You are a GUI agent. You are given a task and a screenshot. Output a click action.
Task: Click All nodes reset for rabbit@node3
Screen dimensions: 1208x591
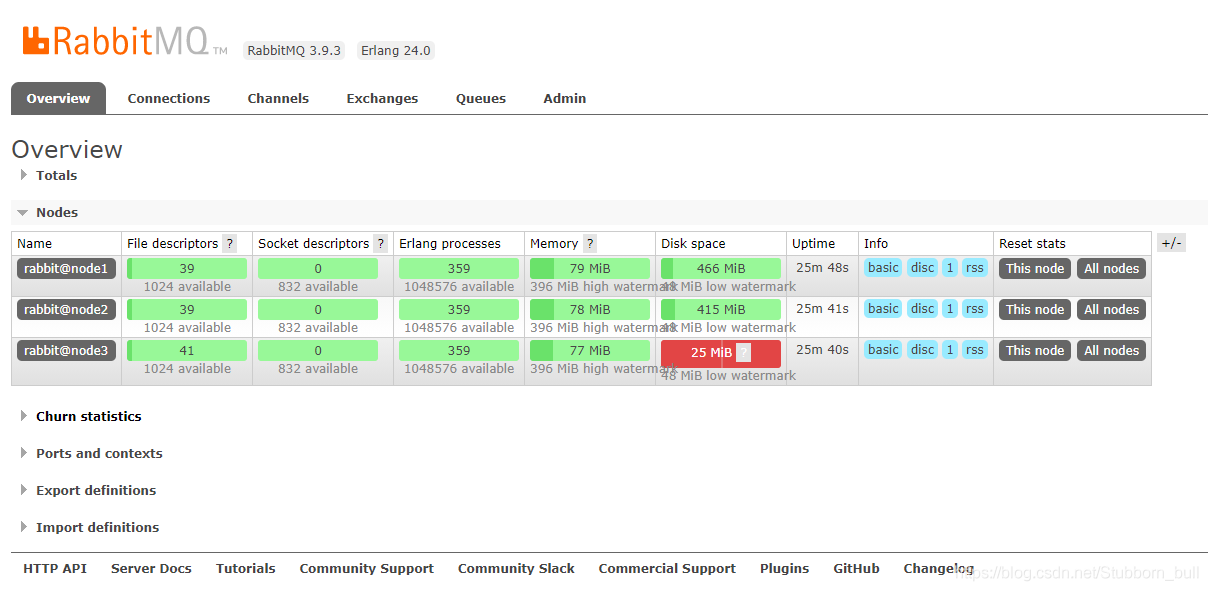click(x=1111, y=351)
